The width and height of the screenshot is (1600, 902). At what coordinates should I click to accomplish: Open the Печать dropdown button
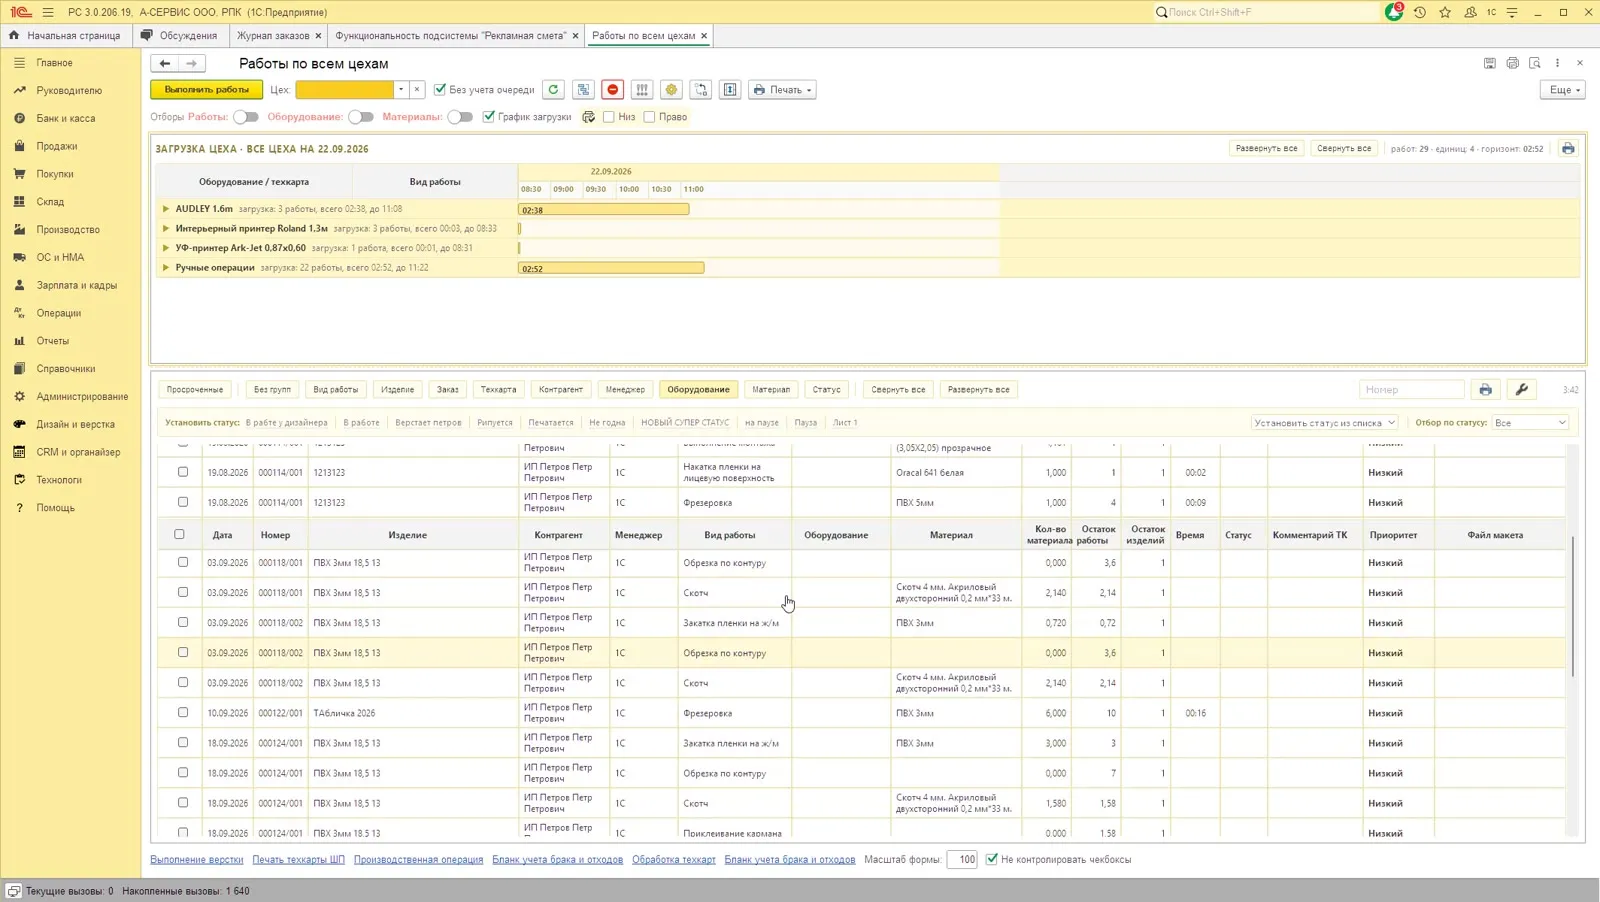pos(782,90)
